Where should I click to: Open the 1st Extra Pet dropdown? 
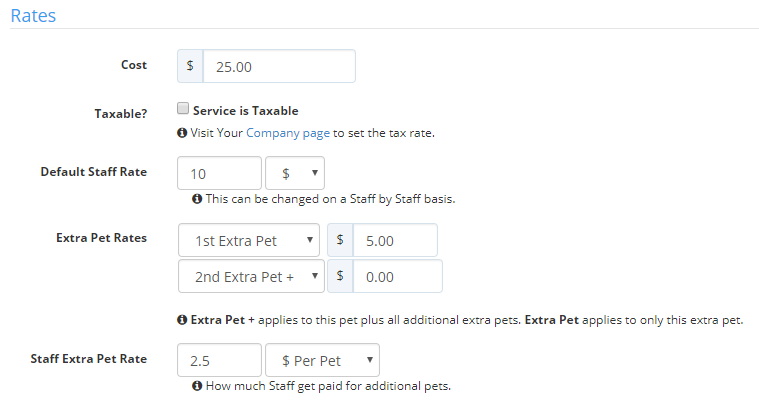[249, 240]
